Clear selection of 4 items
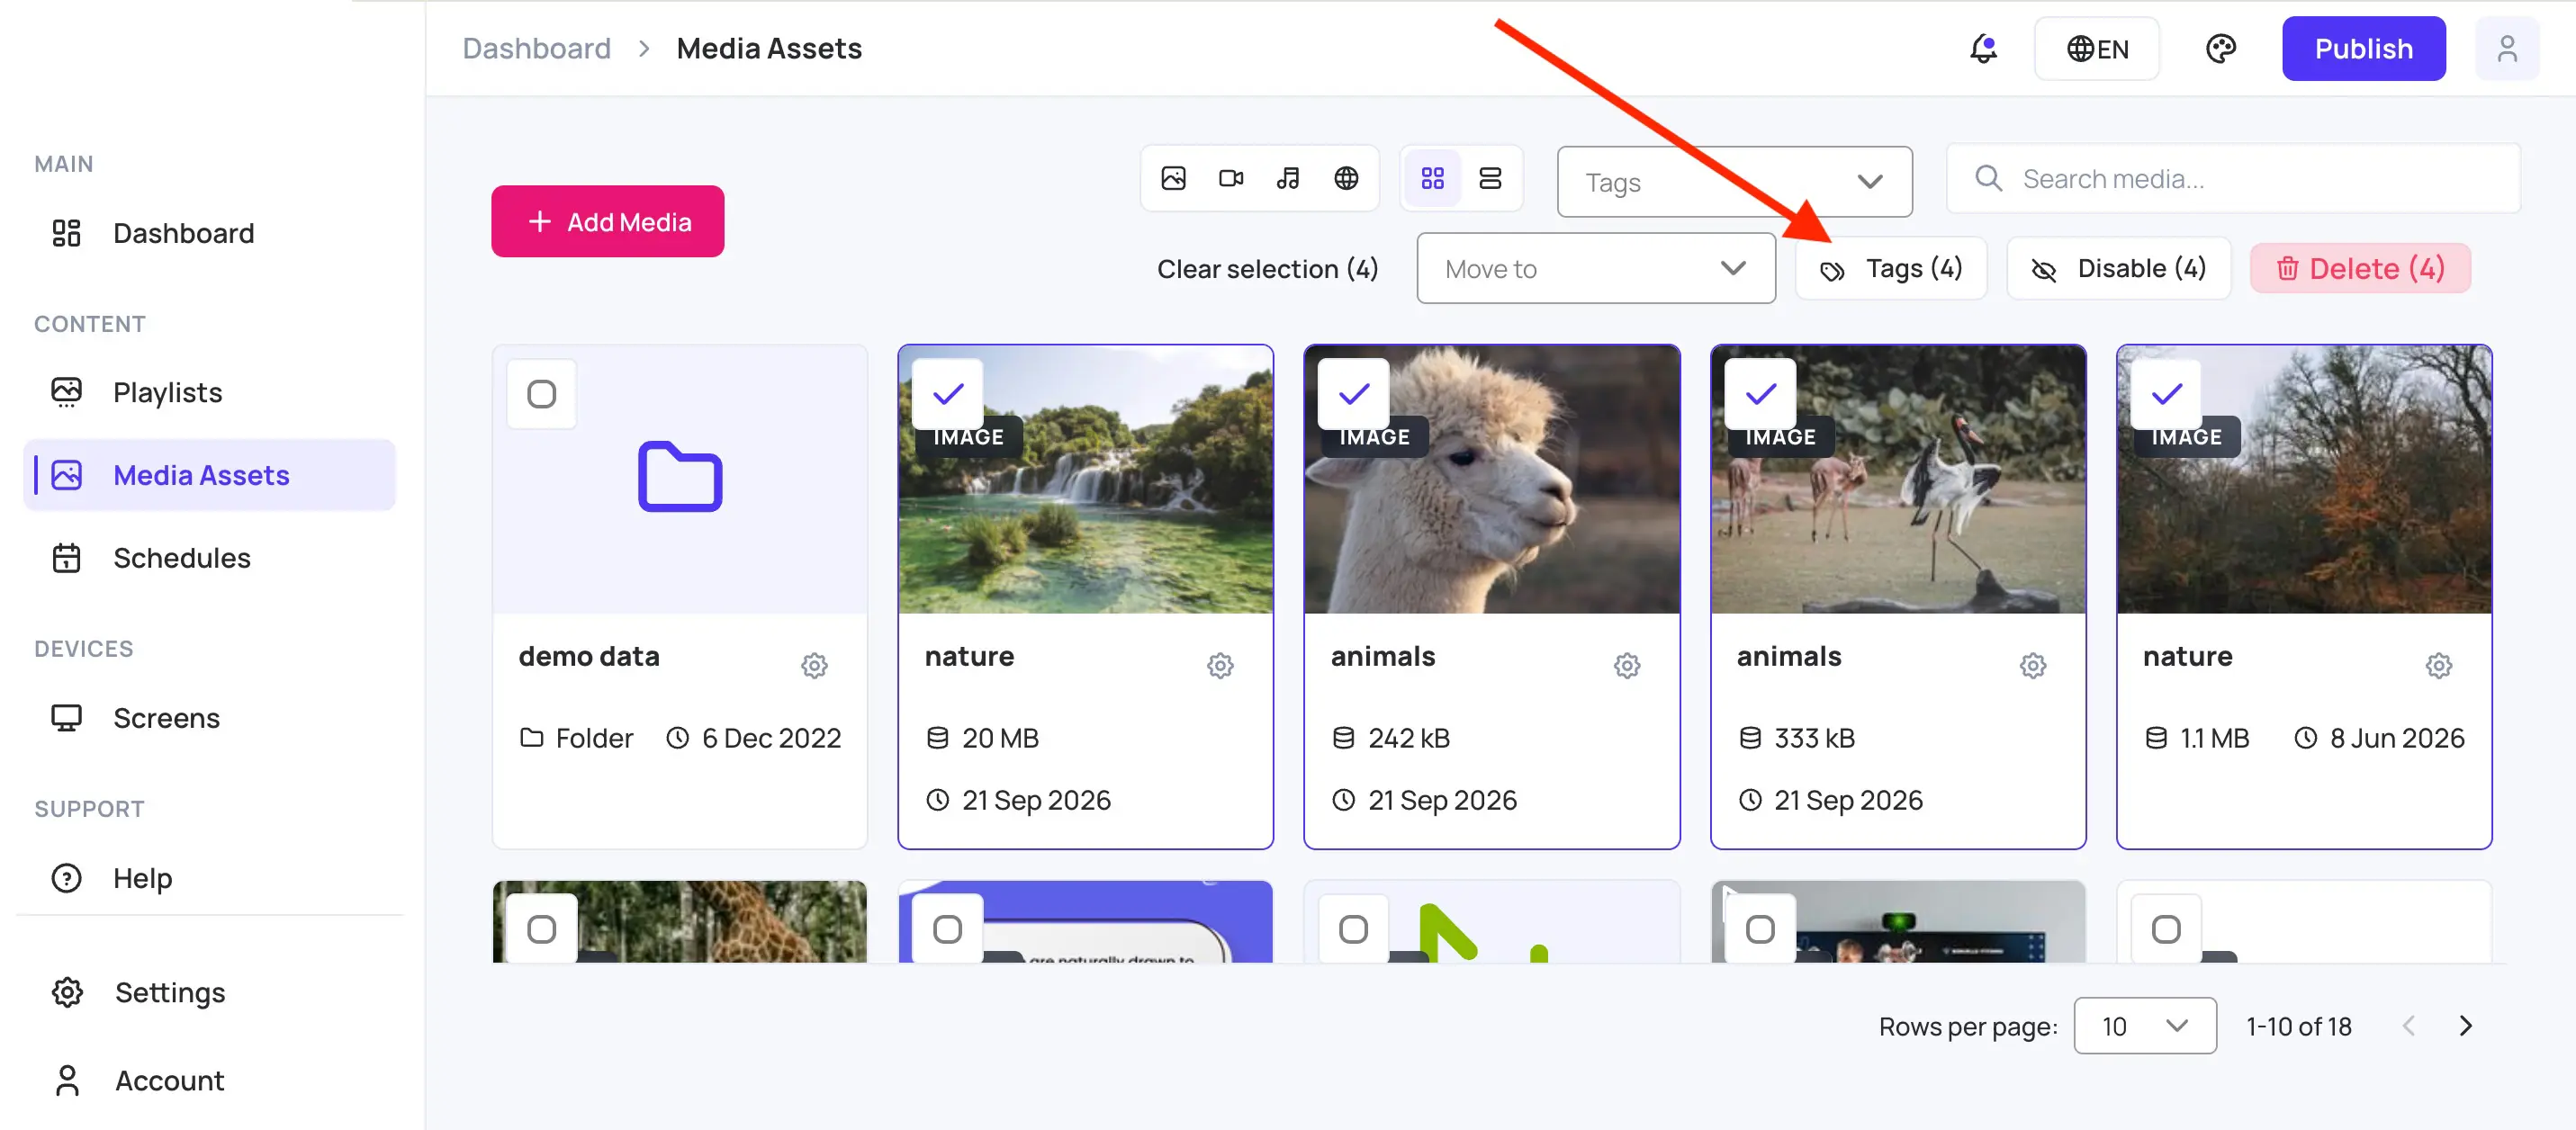The image size is (2576, 1130). pyautogui.click(x=1267, y=269)
